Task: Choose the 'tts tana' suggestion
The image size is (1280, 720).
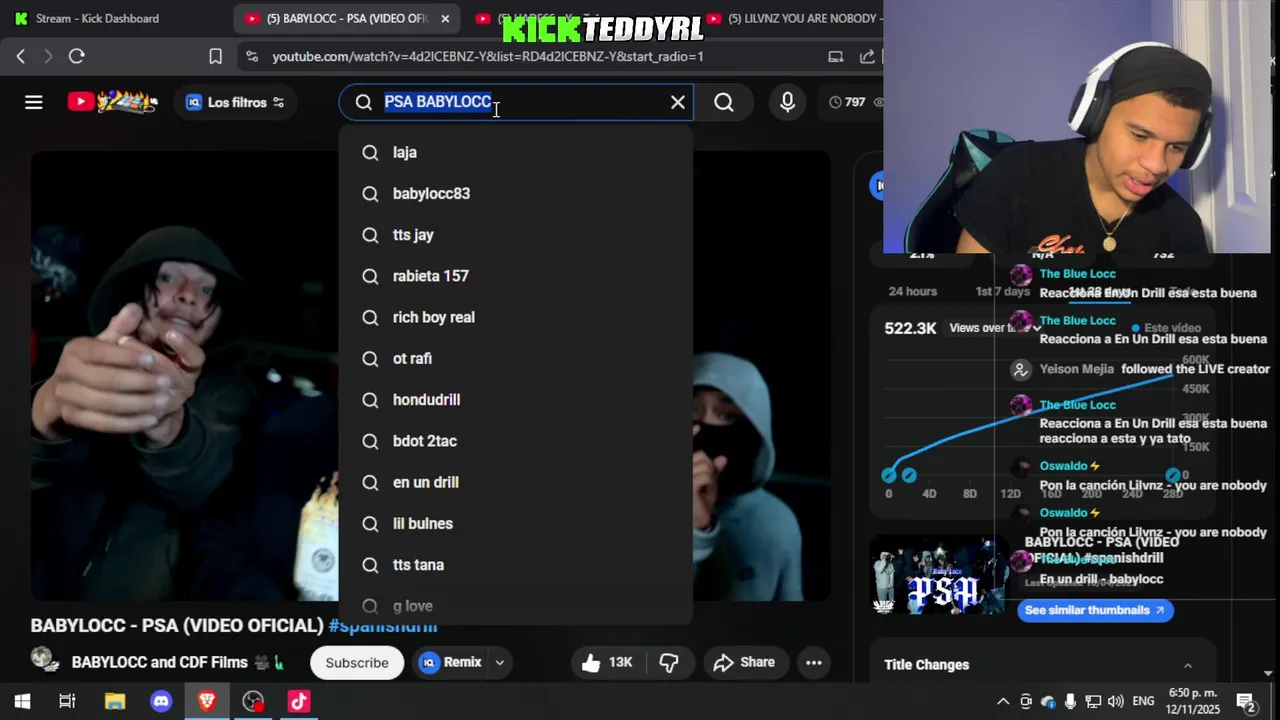Action: (x=516, y=565)
